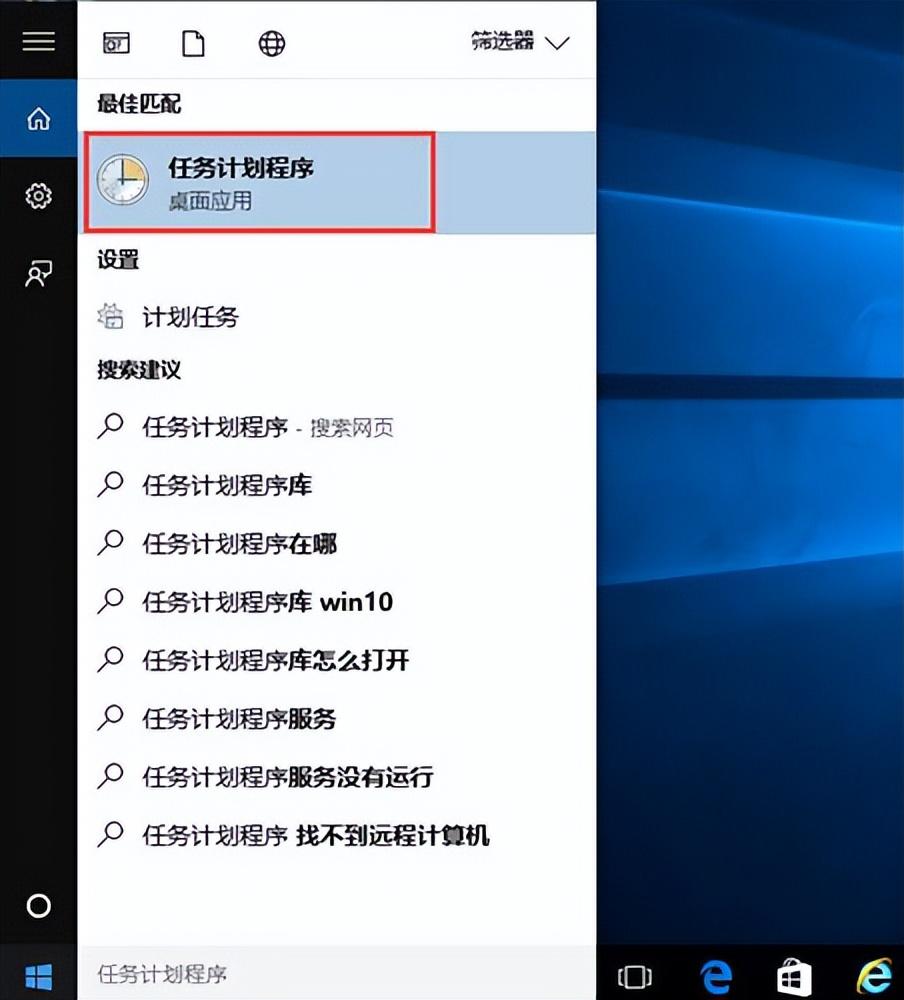Open 计划任务 under the 设置 section
Screen dimensions: 904x1000
[190, 317]
